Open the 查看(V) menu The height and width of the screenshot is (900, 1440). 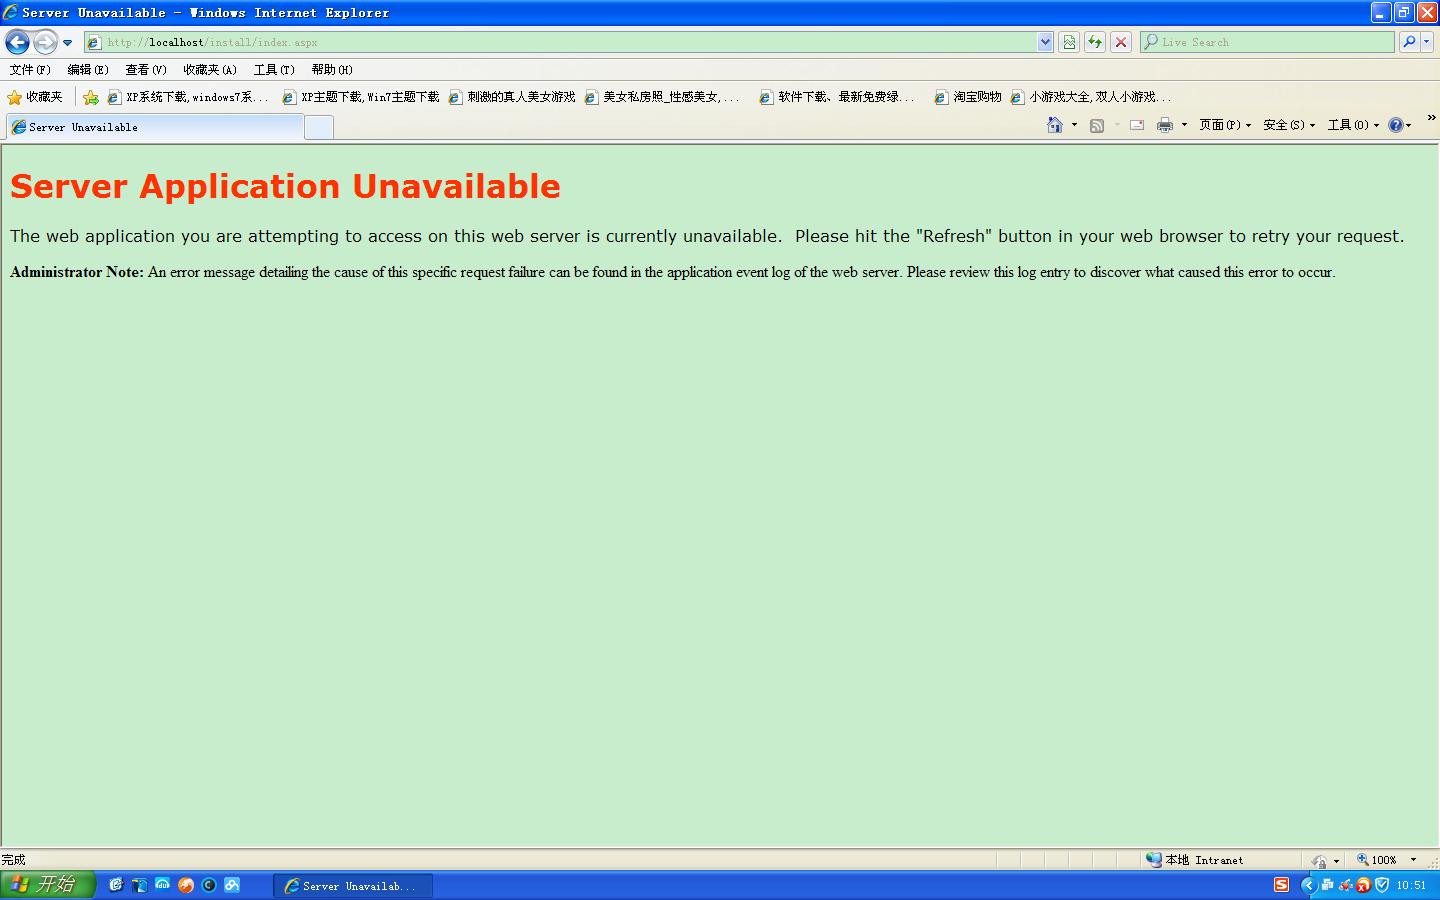click(146, 70)
